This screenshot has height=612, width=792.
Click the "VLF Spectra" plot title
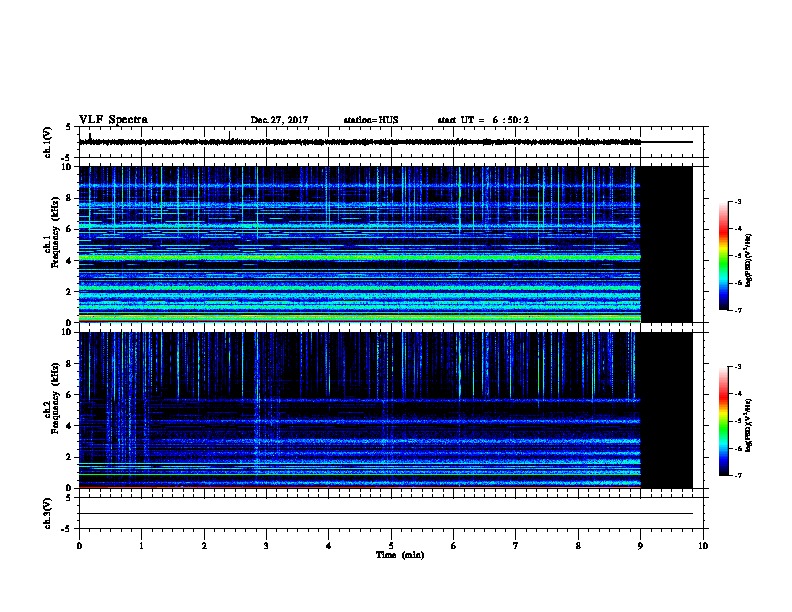coord(113,120)
